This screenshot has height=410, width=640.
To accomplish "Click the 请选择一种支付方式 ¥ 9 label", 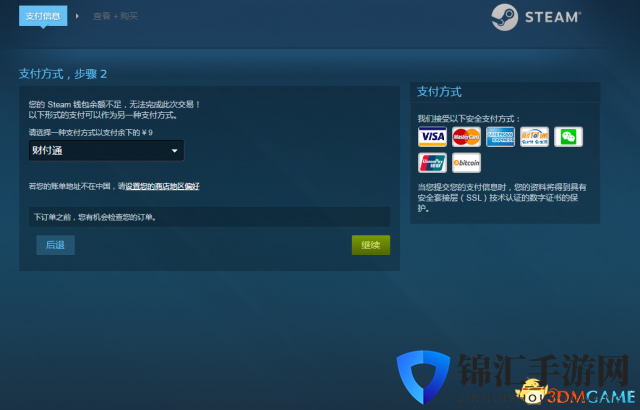I will [91, 133].
